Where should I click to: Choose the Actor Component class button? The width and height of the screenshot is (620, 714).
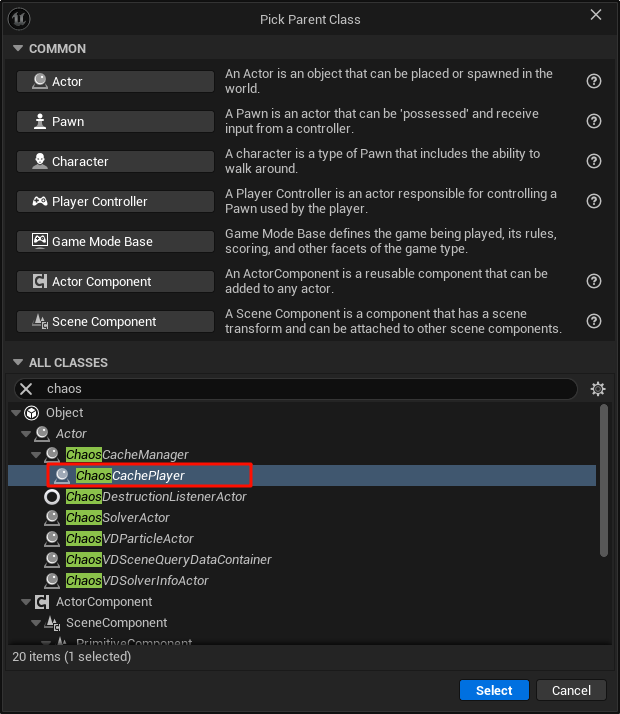(x=115, y=281)
